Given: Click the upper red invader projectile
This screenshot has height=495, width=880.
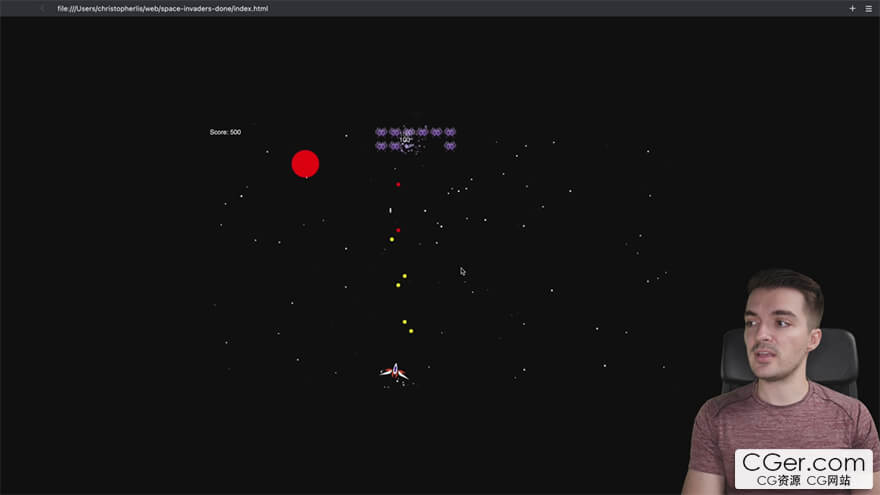Looking at the screenshot, I should (x=398, y=184).
